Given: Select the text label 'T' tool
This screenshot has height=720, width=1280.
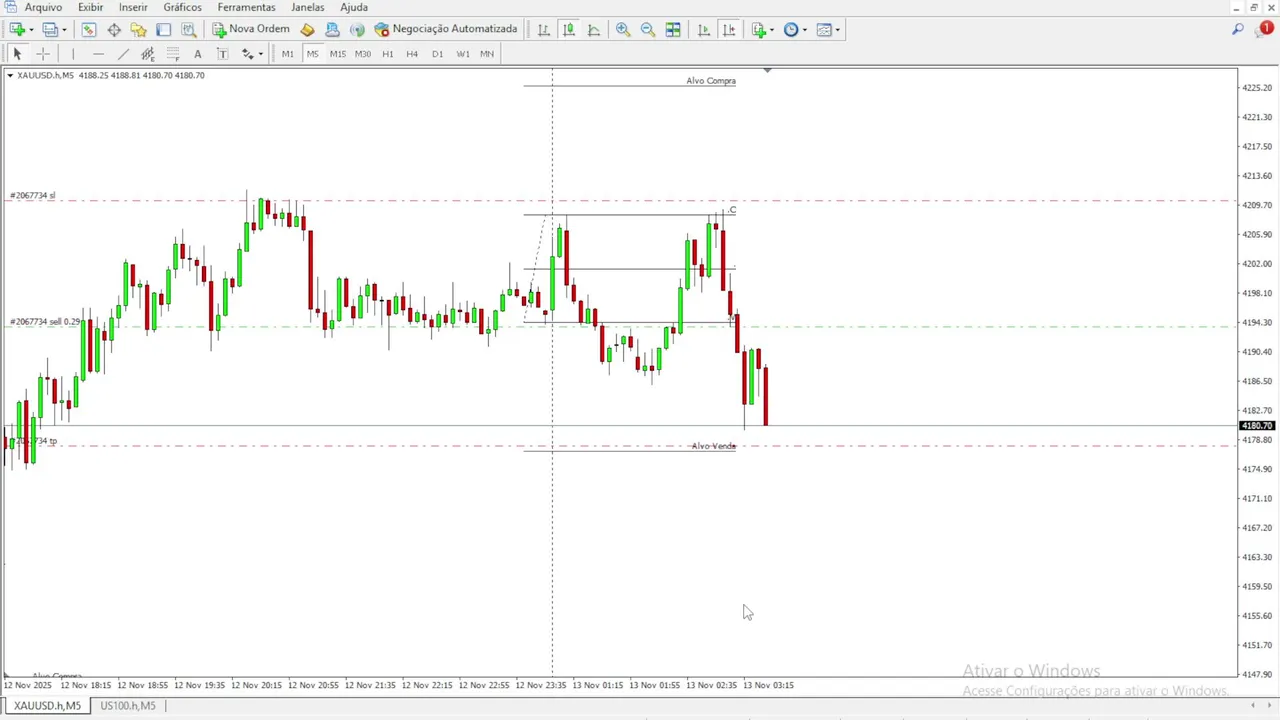Looking at the screenshot, I should (222, 54).
